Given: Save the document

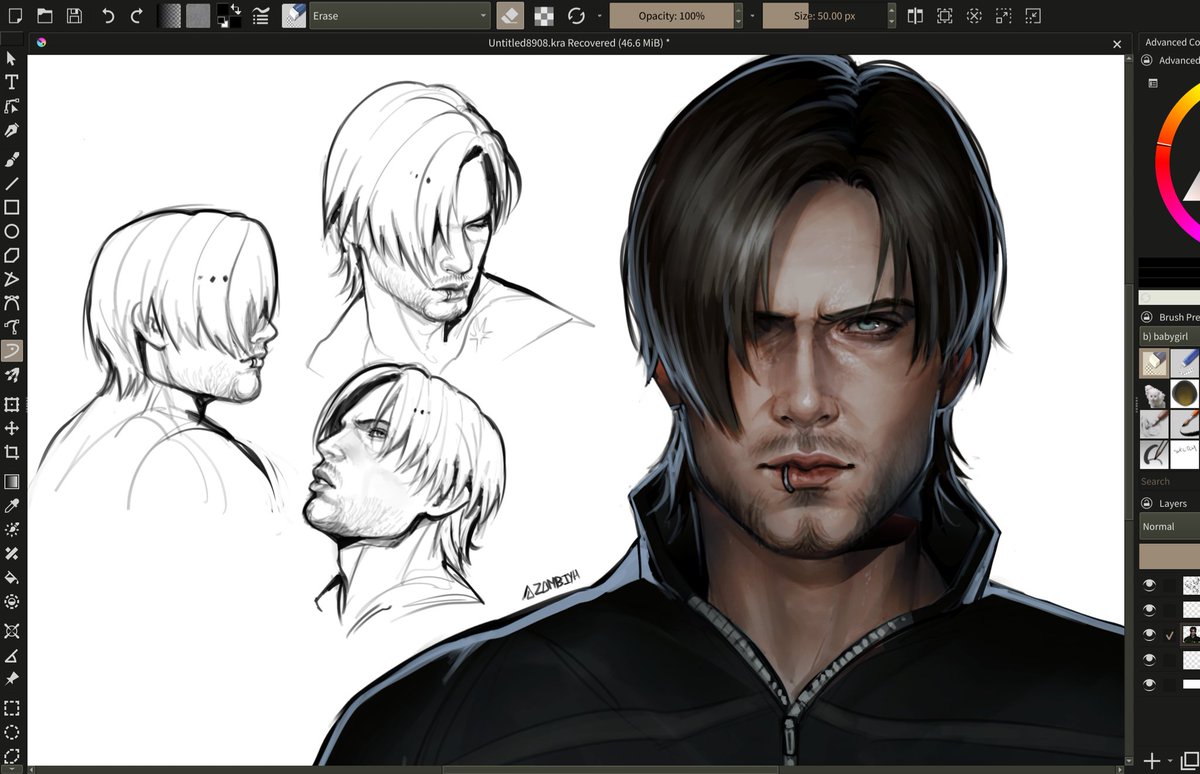Looking at the screenshot, I should 74,16.
